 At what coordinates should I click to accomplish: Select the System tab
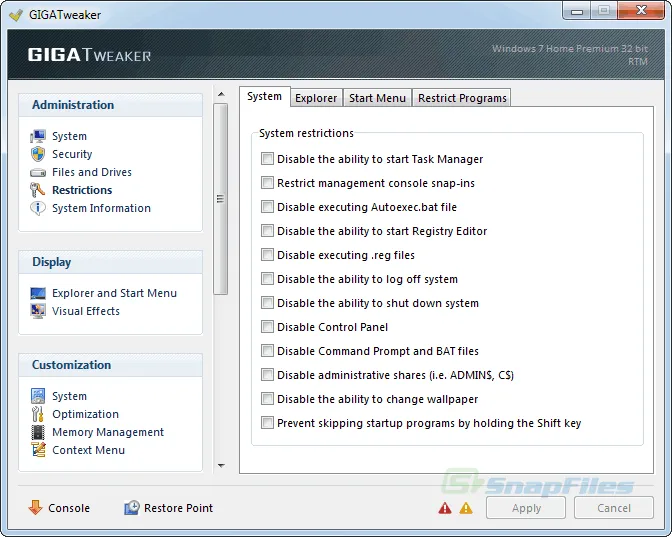coord(264,96)
